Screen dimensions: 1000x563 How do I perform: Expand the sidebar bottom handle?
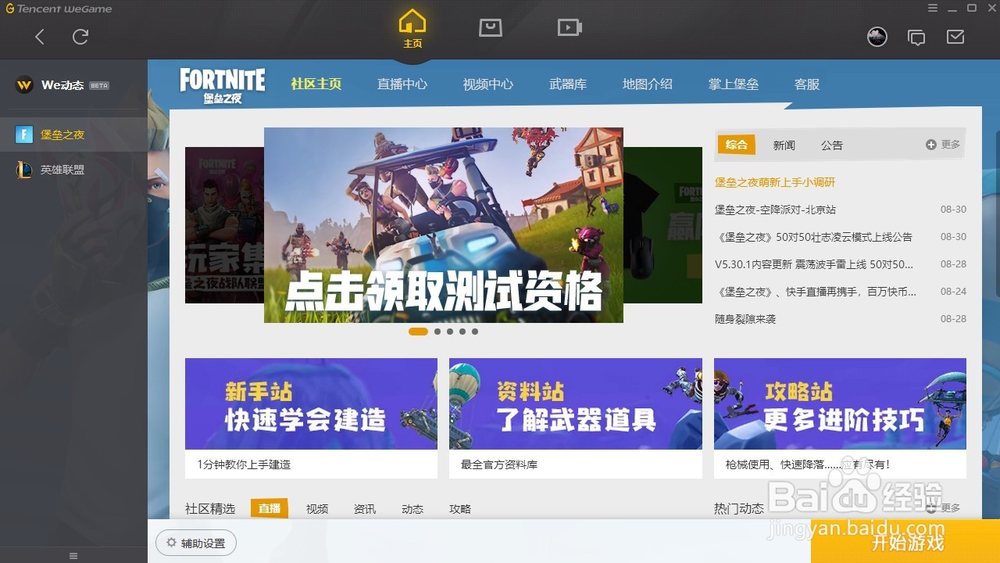pyautogui.click(x=73, y=556)
